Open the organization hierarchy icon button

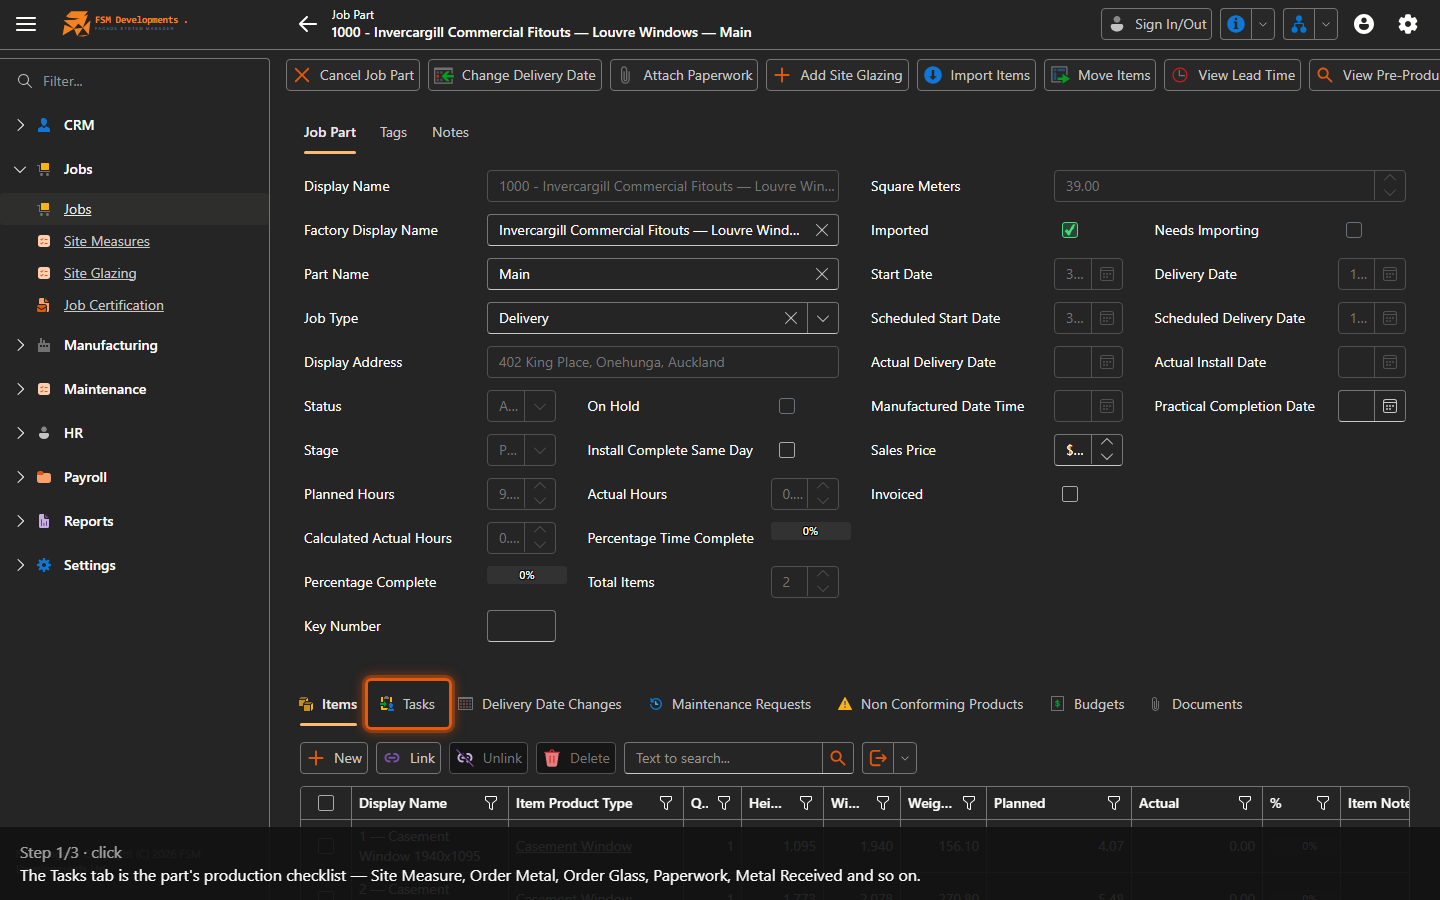pyautogui.click(x=1298, y=24)
